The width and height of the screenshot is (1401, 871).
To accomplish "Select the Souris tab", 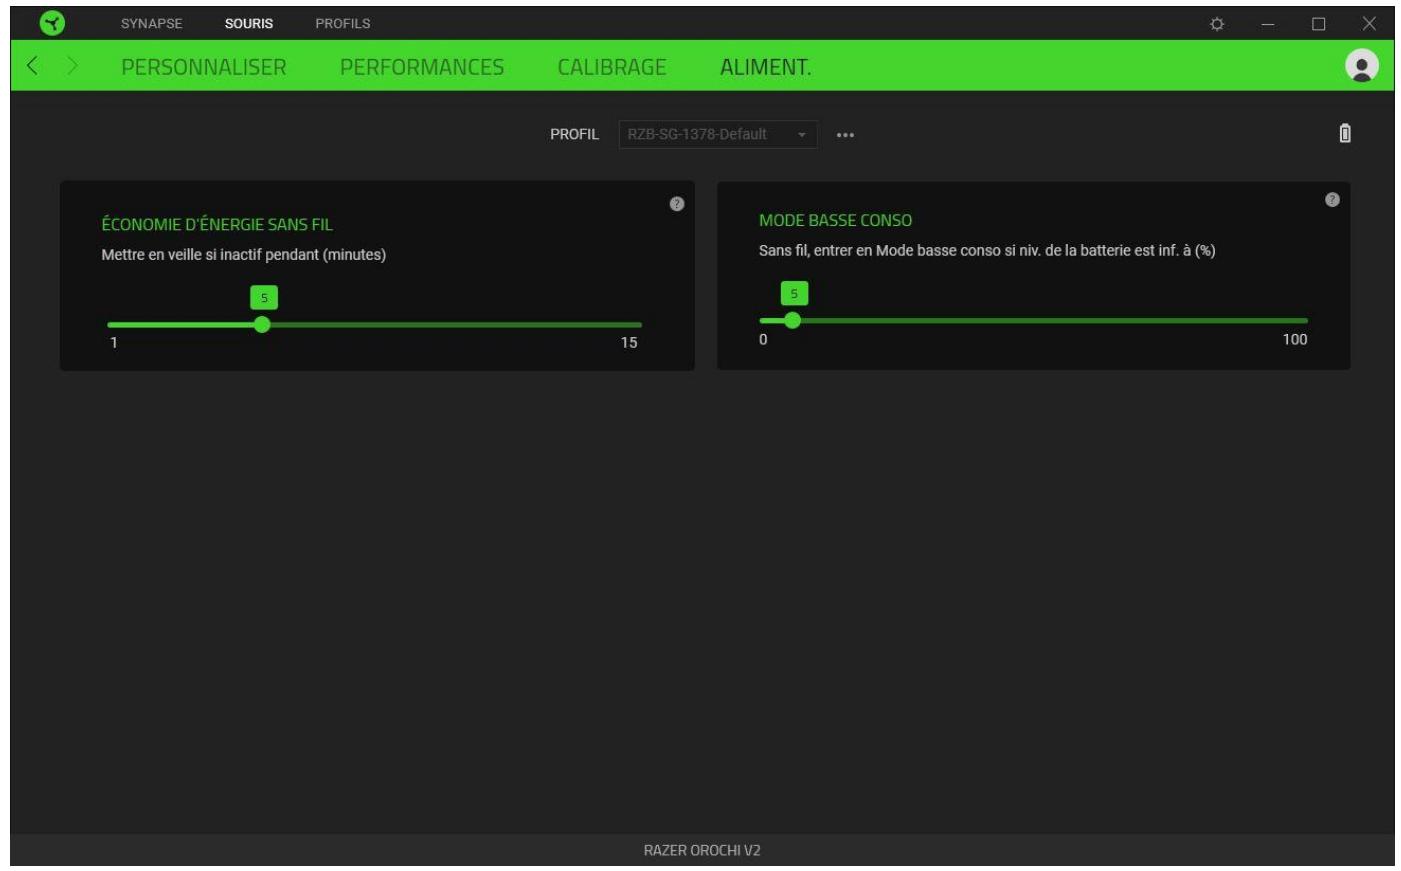I will (249, 23).
